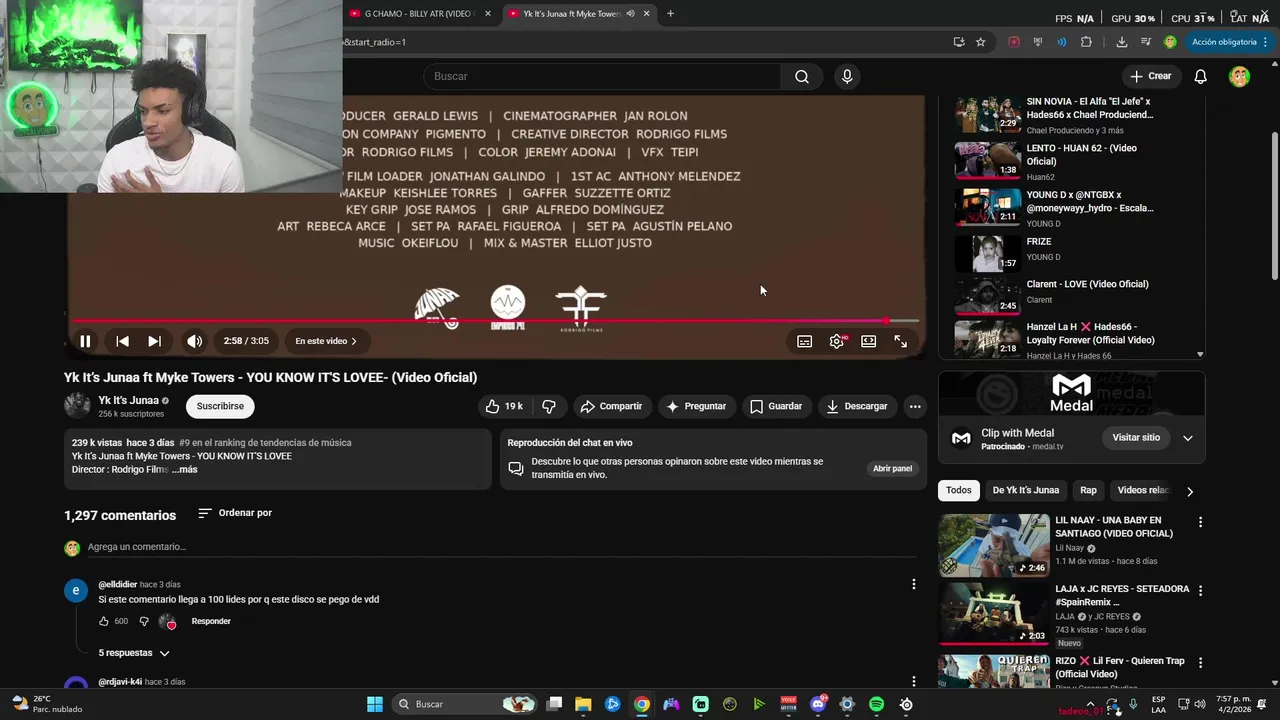Select the 'De Yk It's Junaa' chip
The width and height of the screenshot is (1280, 720).
tap(1025, 490)
